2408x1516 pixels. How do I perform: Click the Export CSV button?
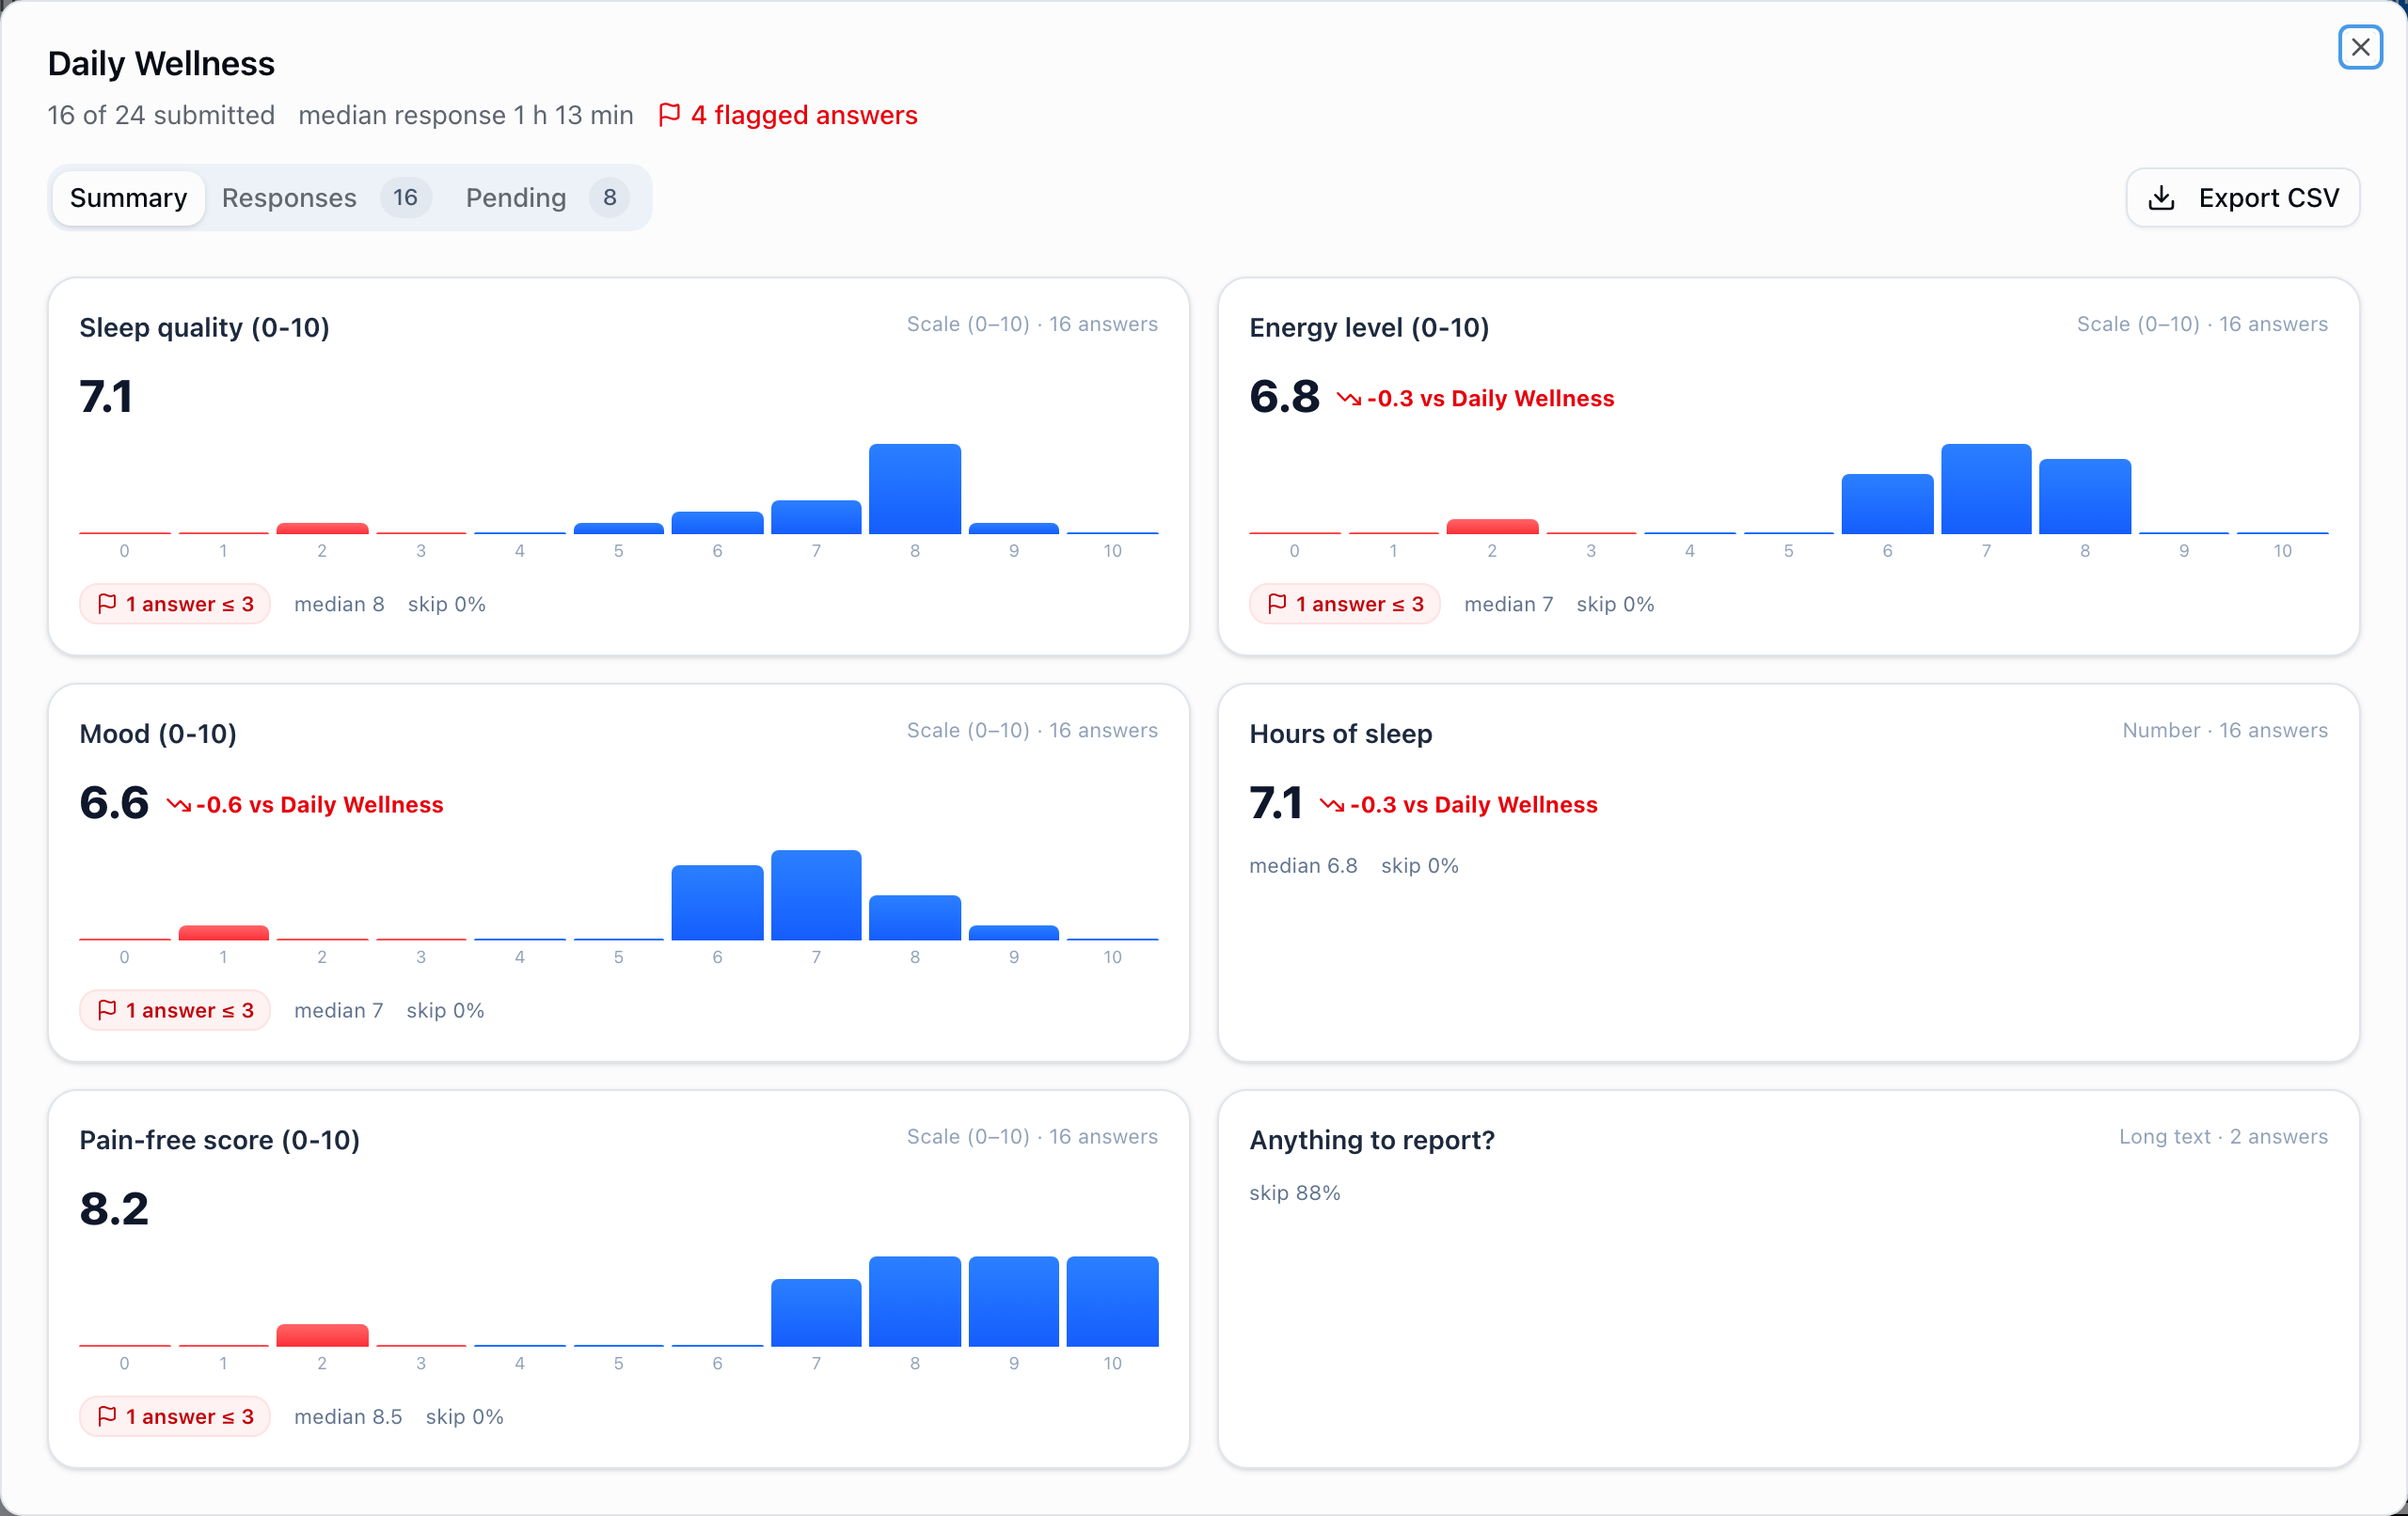tap(2243, 198)
